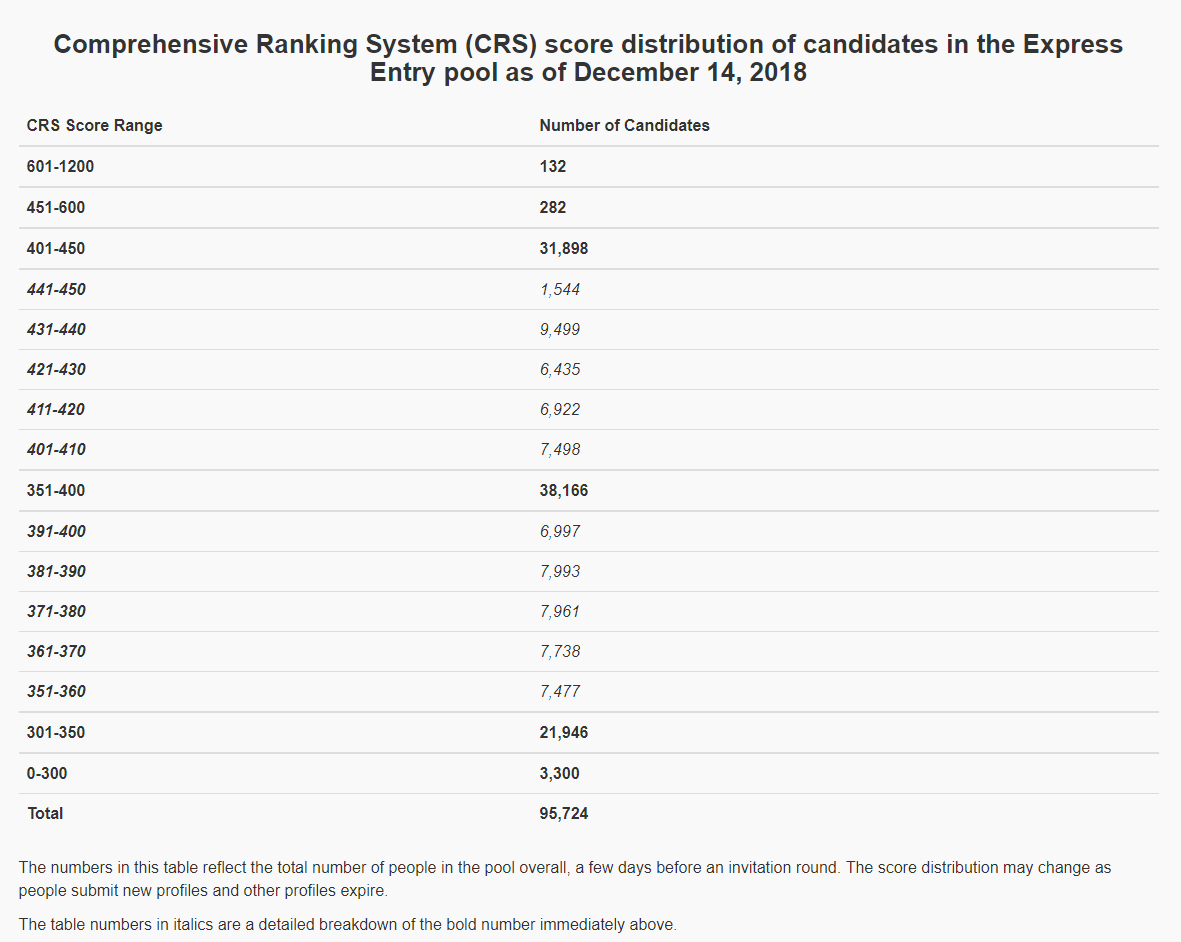Click the value 9,499 for range 431-440
Image resolution: width=1181 pixels, height=942 pixels.
coord(560,330)
